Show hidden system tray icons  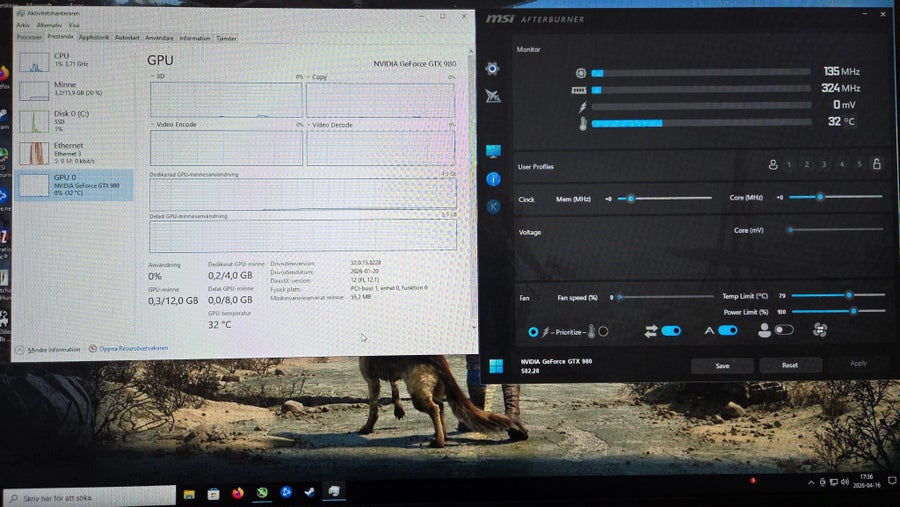[810, 482]
